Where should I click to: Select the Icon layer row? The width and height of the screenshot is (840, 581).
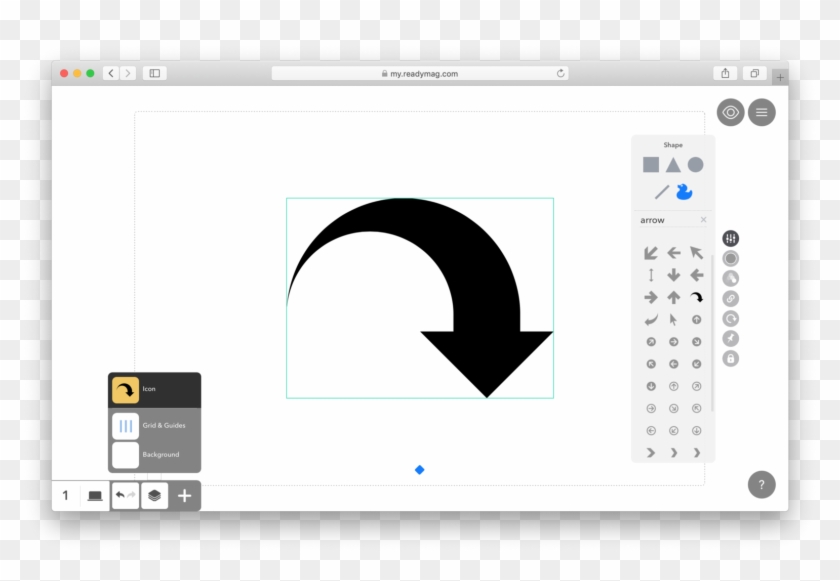154,390
